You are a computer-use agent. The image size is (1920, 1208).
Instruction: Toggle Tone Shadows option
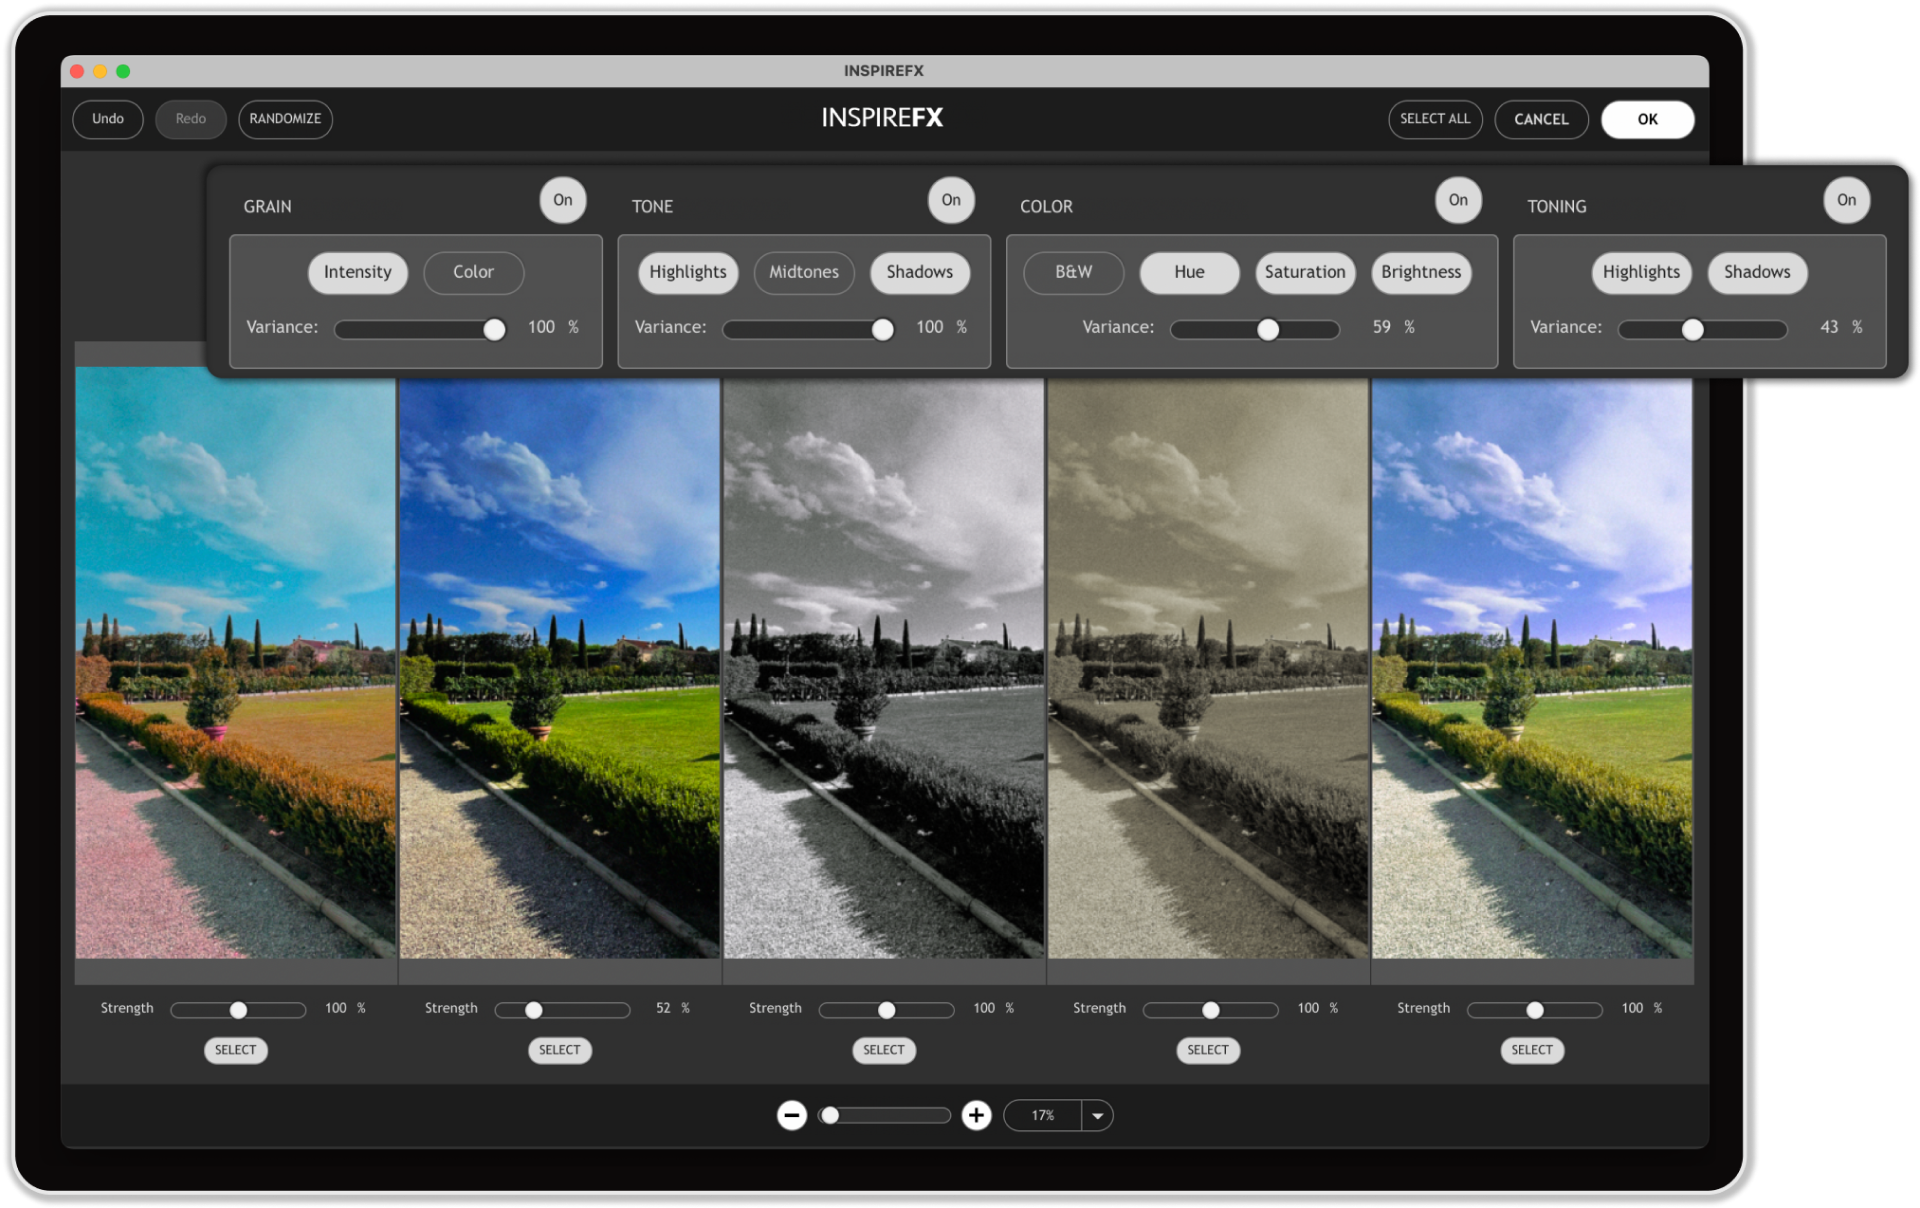(x=919, y=272)
